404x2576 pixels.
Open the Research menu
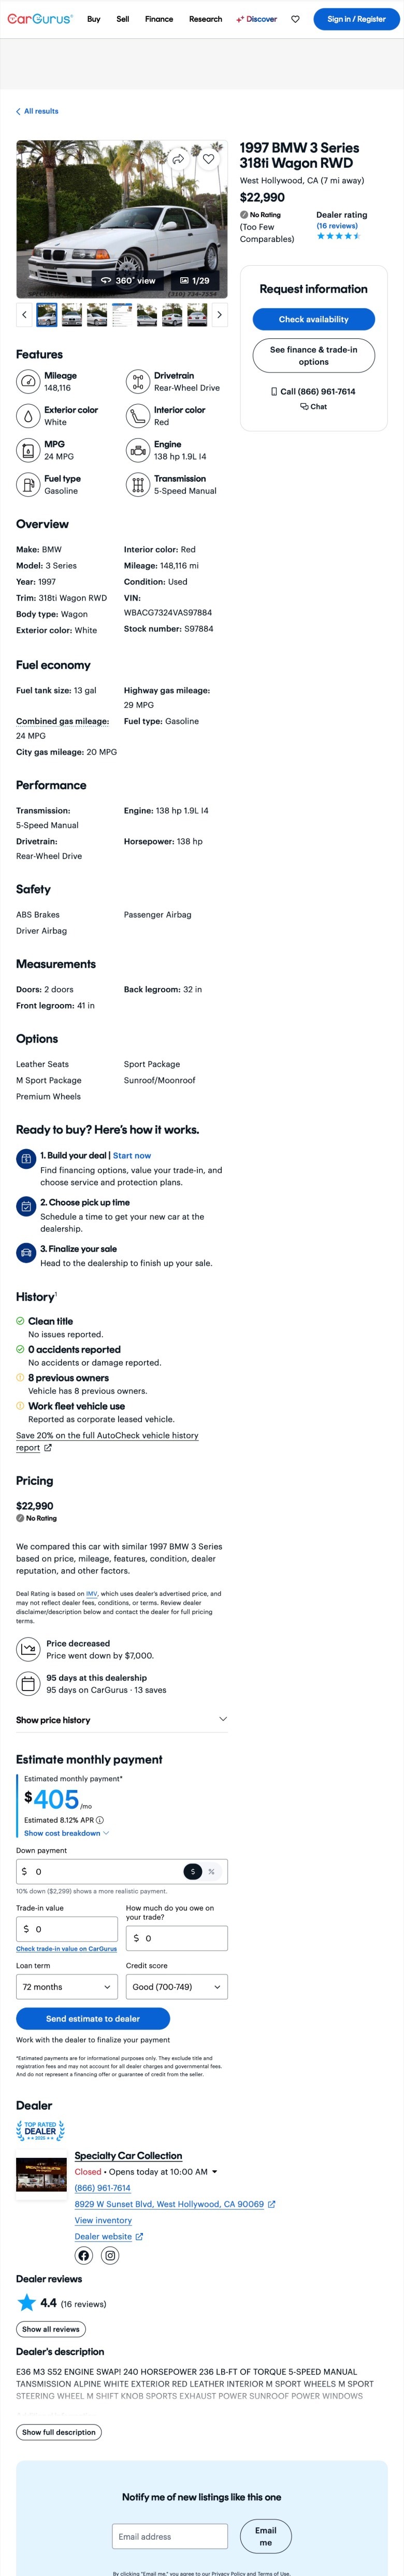click(x=205, y=19)
